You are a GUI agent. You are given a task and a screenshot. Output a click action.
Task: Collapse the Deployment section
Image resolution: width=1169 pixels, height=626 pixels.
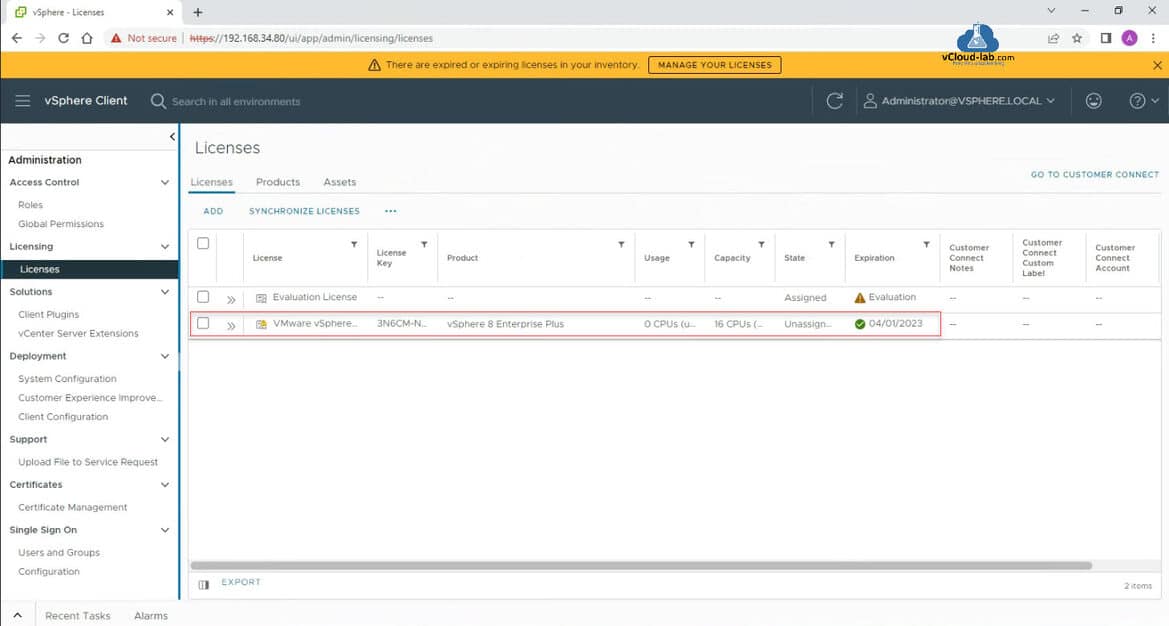click(x=165, y=356)
